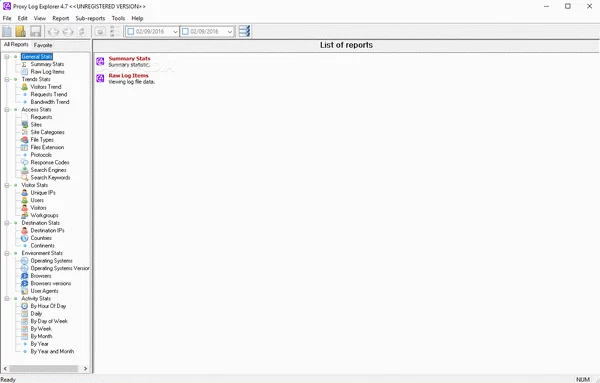Click the tree panel horizontal scrollbar thumb
This screenshot has height=383, width=600.
pyautogui.click(x=44, y=368)
